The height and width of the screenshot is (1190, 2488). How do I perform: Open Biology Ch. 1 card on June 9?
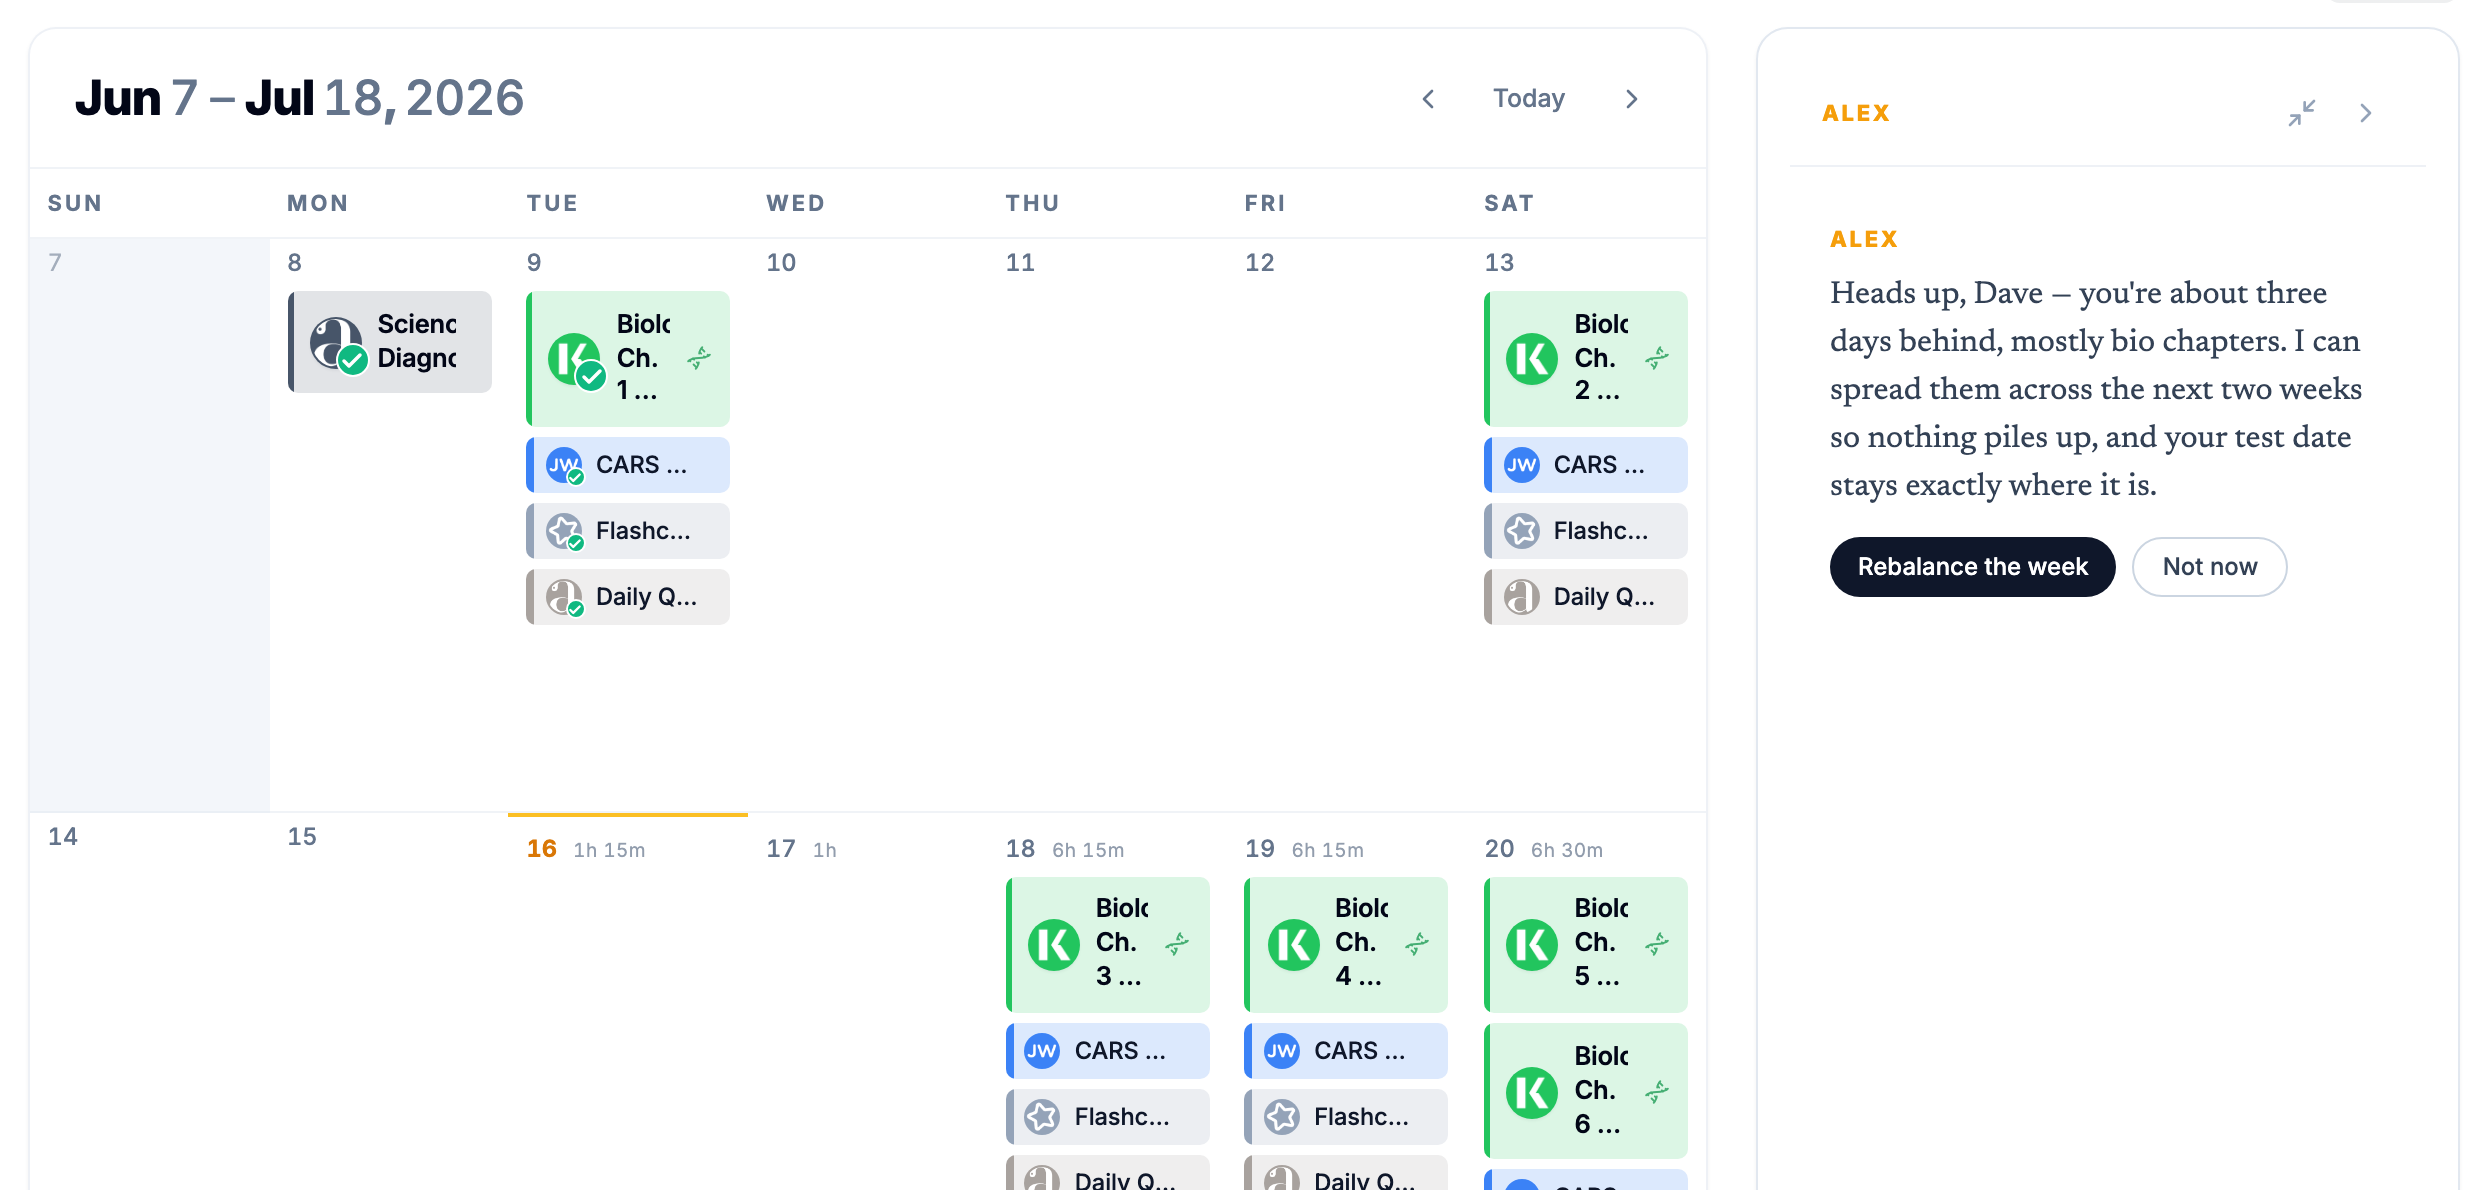pos(628,358)
